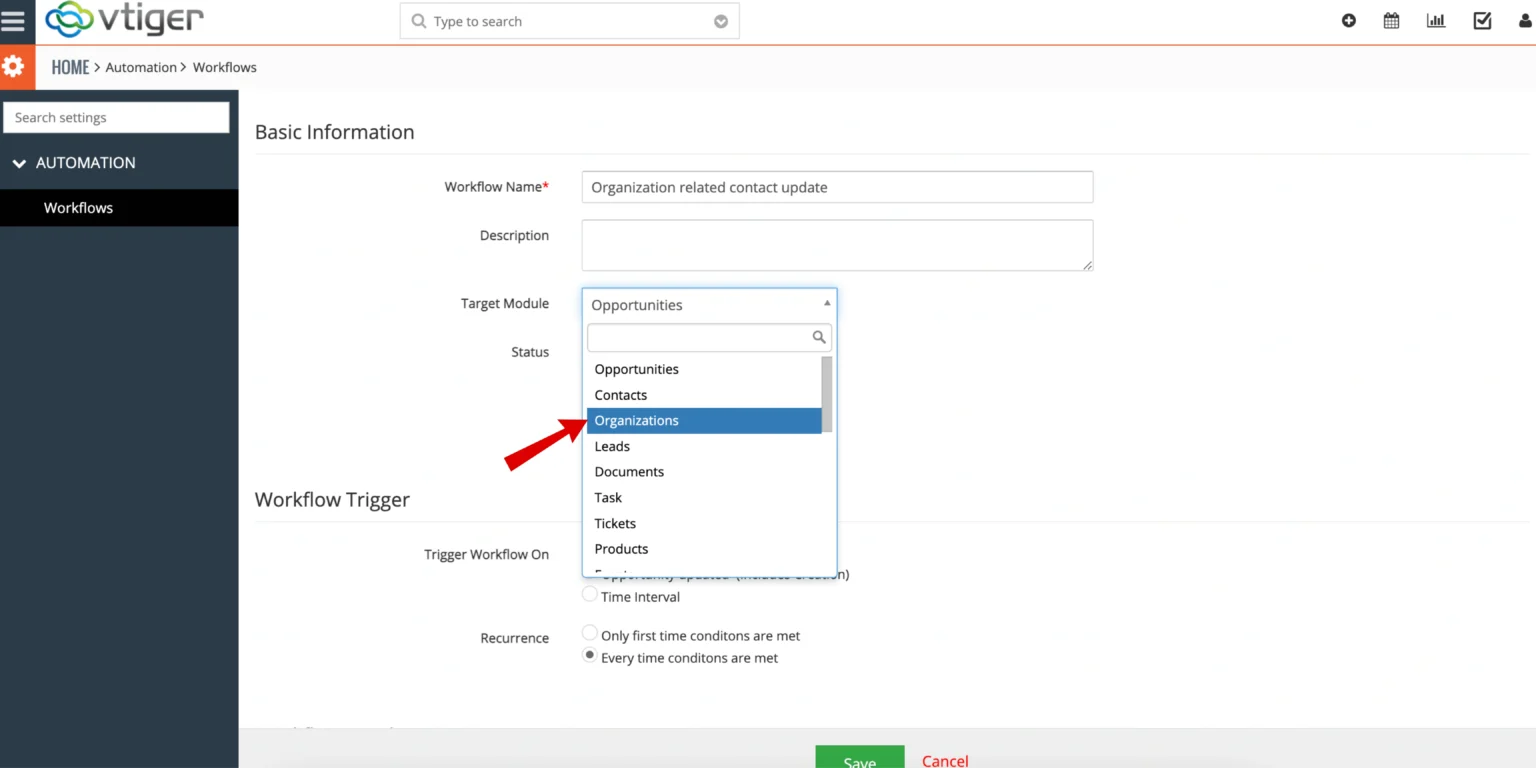
Task: Open the hamburger menu icon
Action: (16, 18)
